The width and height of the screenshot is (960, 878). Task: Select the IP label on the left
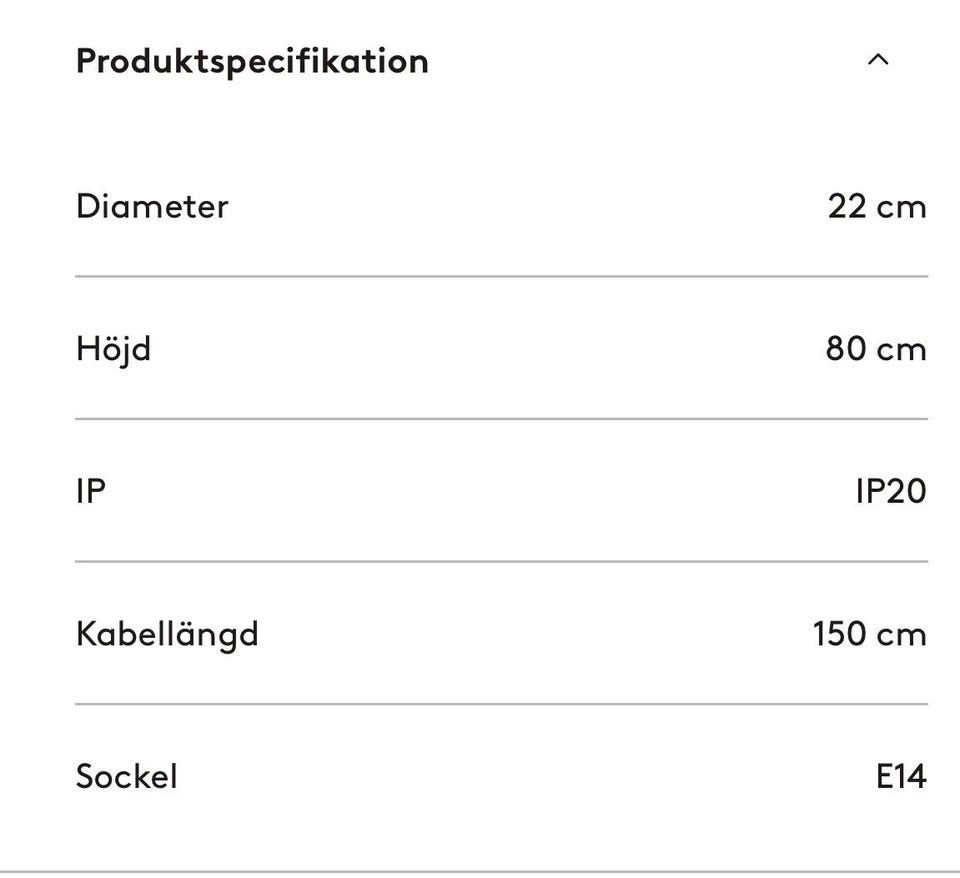(x=90, y=491)
